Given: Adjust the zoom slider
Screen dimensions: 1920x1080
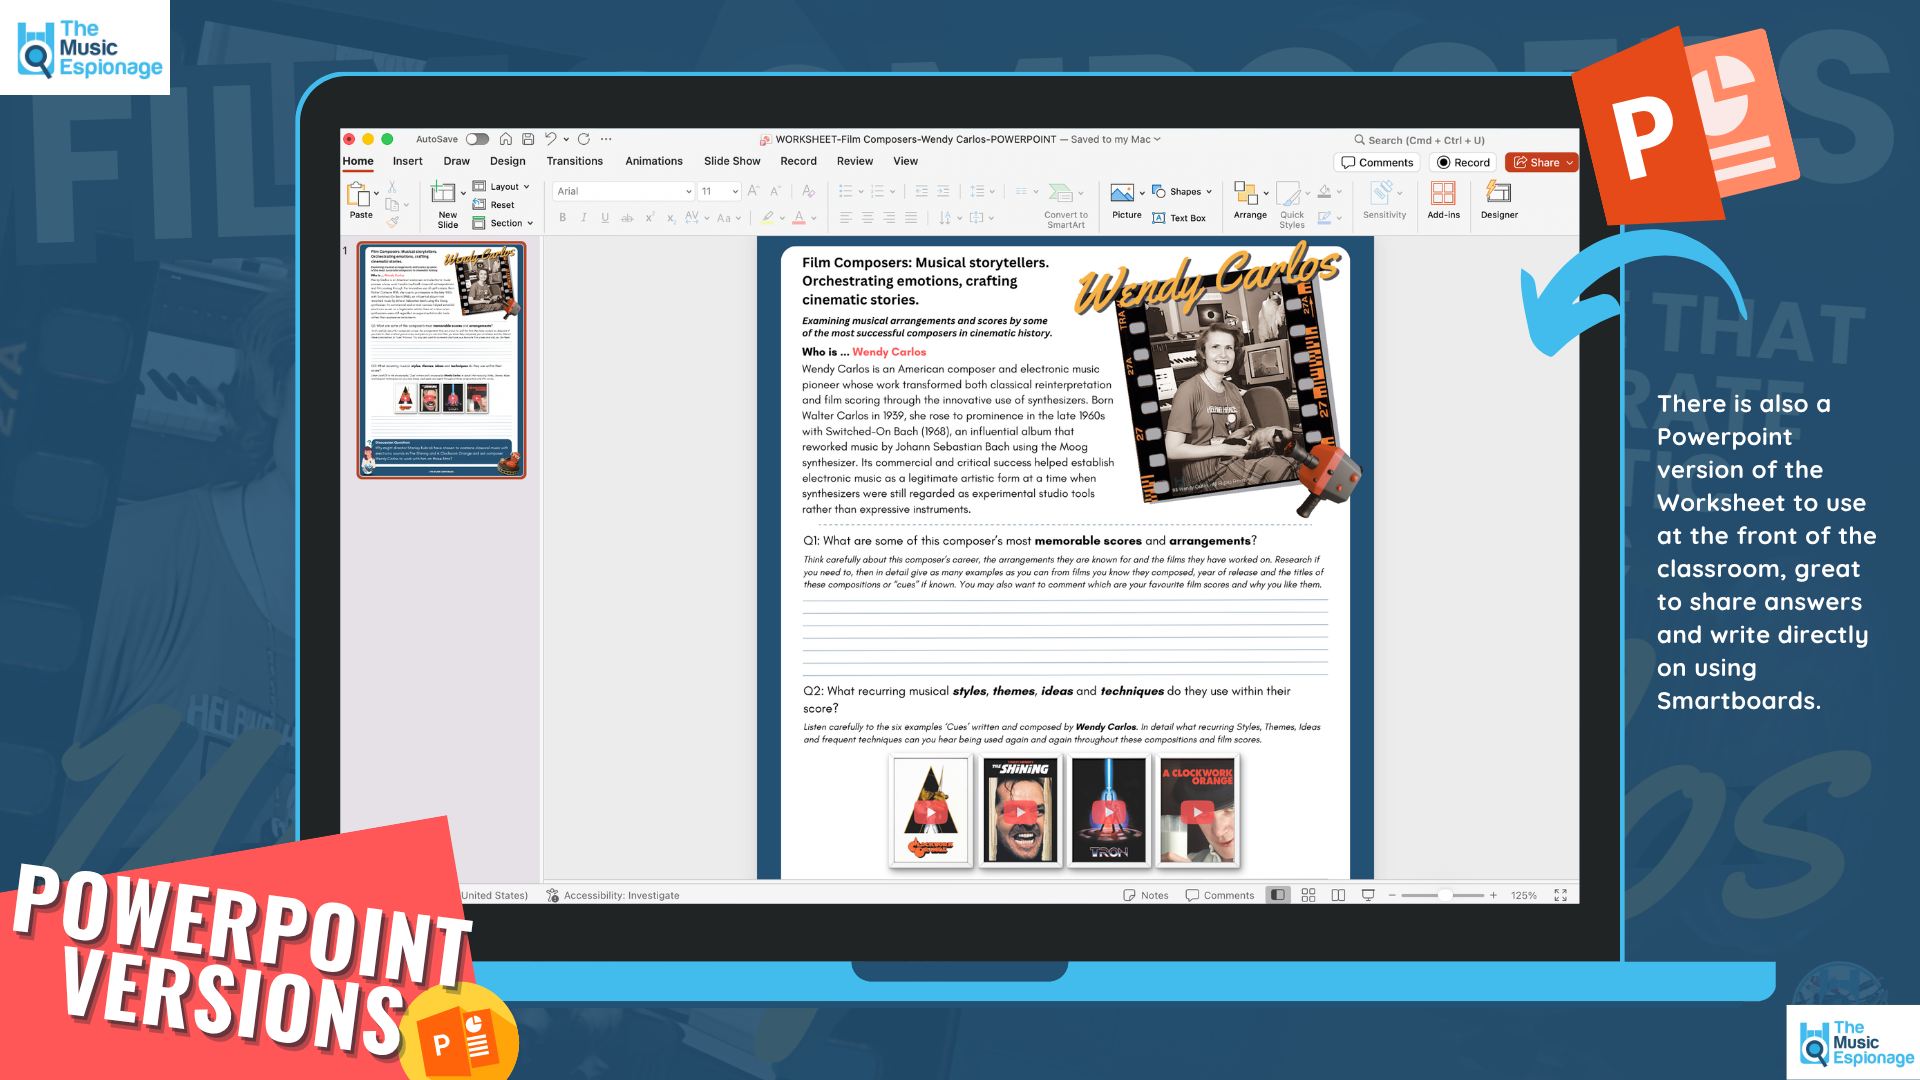Looking at the screenshot, I should (1443, 895).
